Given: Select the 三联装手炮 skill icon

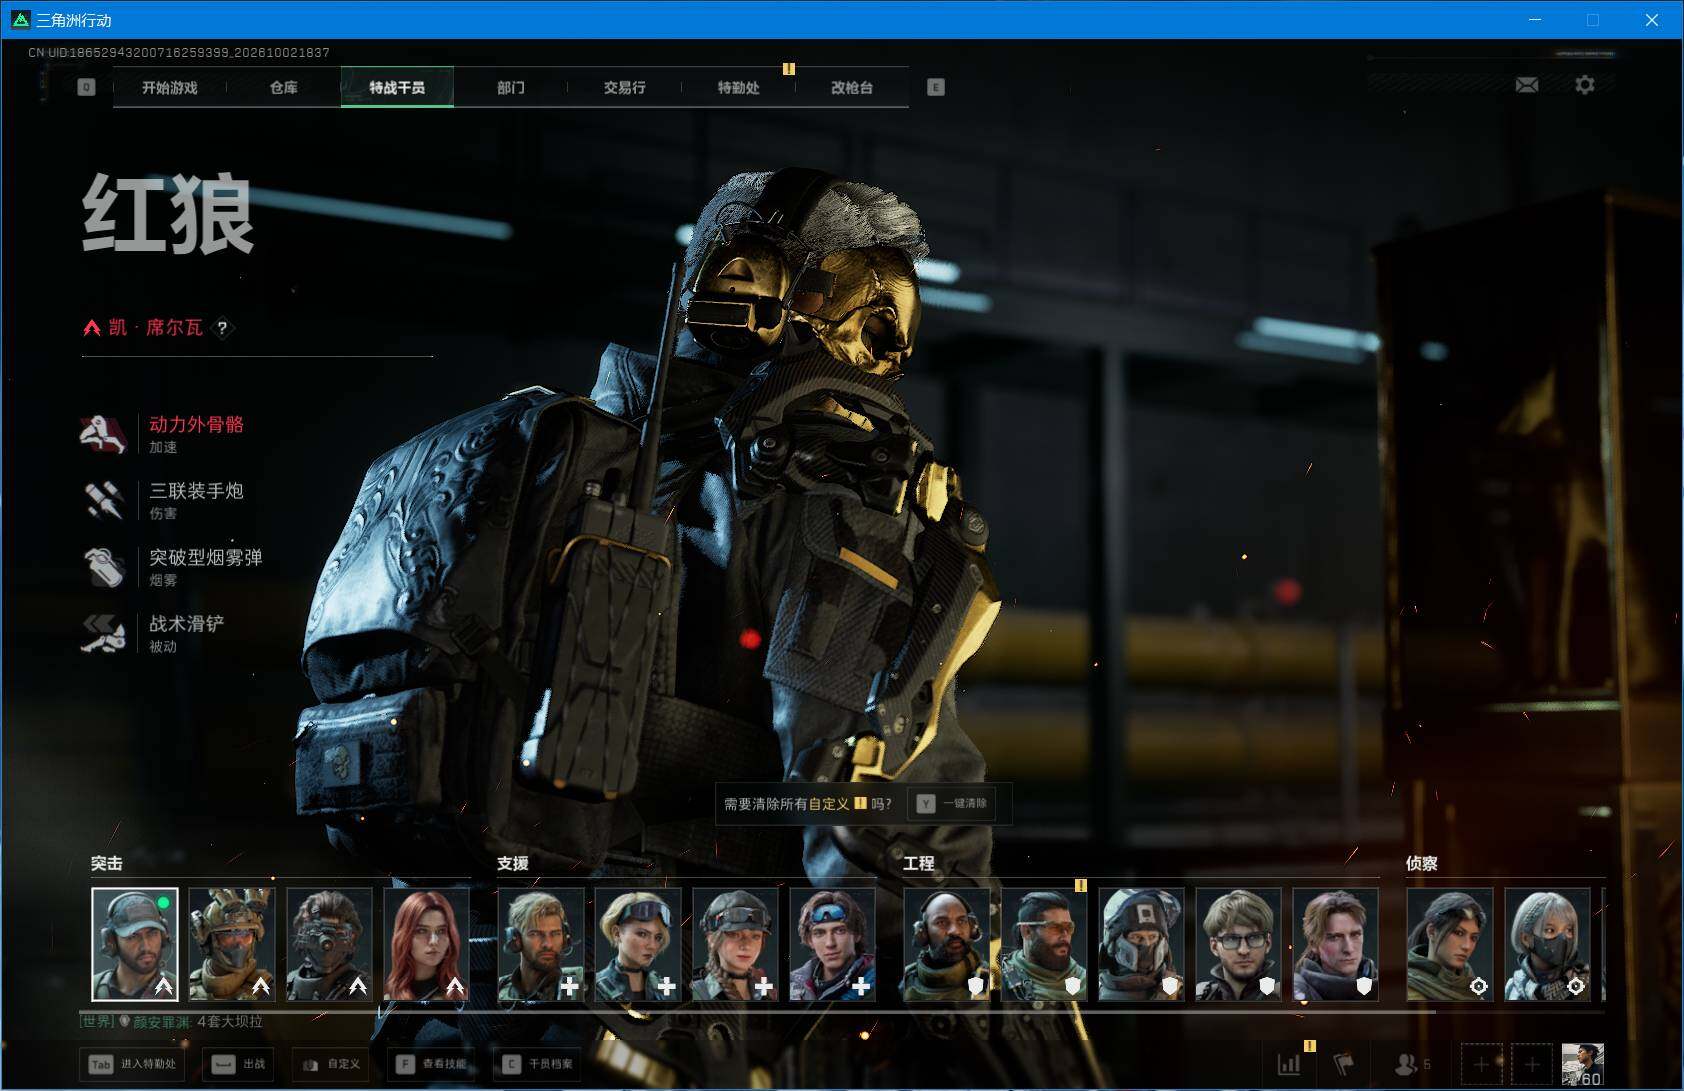Looking at the screenshot, I should pyautogui.click(x=103, y=500).
